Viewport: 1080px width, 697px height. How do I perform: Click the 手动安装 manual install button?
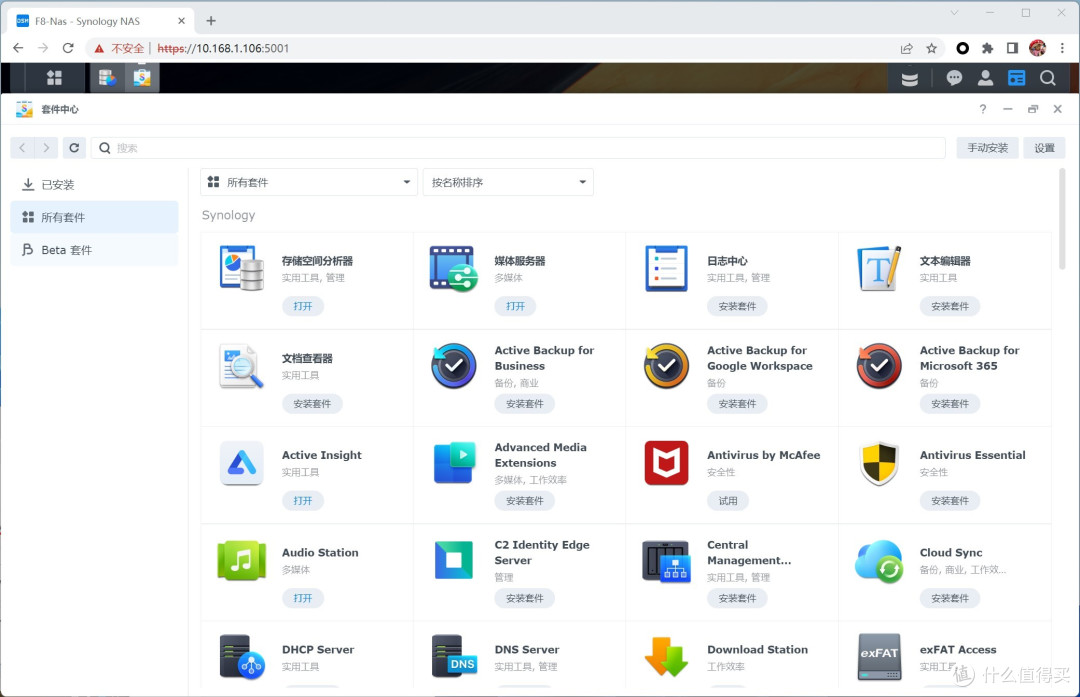(x=987, y=147)
